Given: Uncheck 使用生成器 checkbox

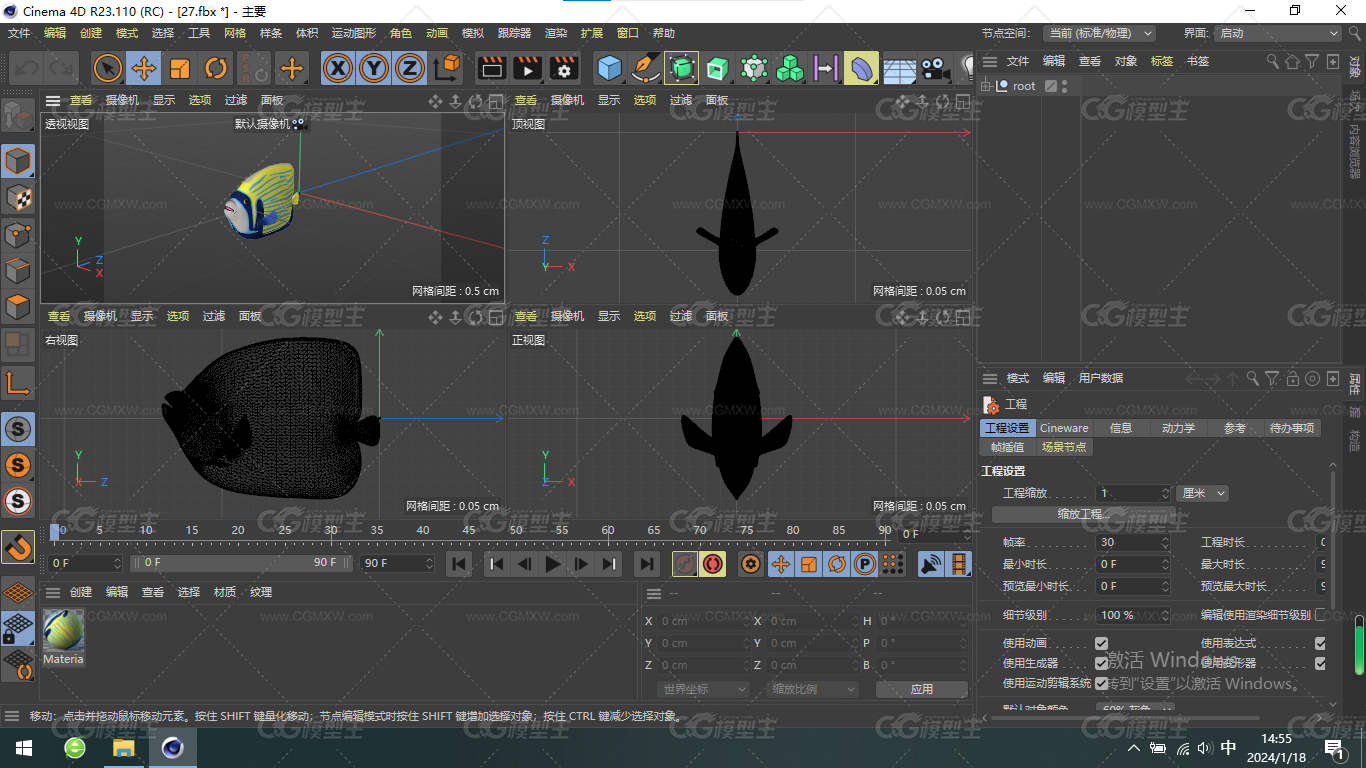Looking at the screenshot, I should click(x=1101, y=663).
